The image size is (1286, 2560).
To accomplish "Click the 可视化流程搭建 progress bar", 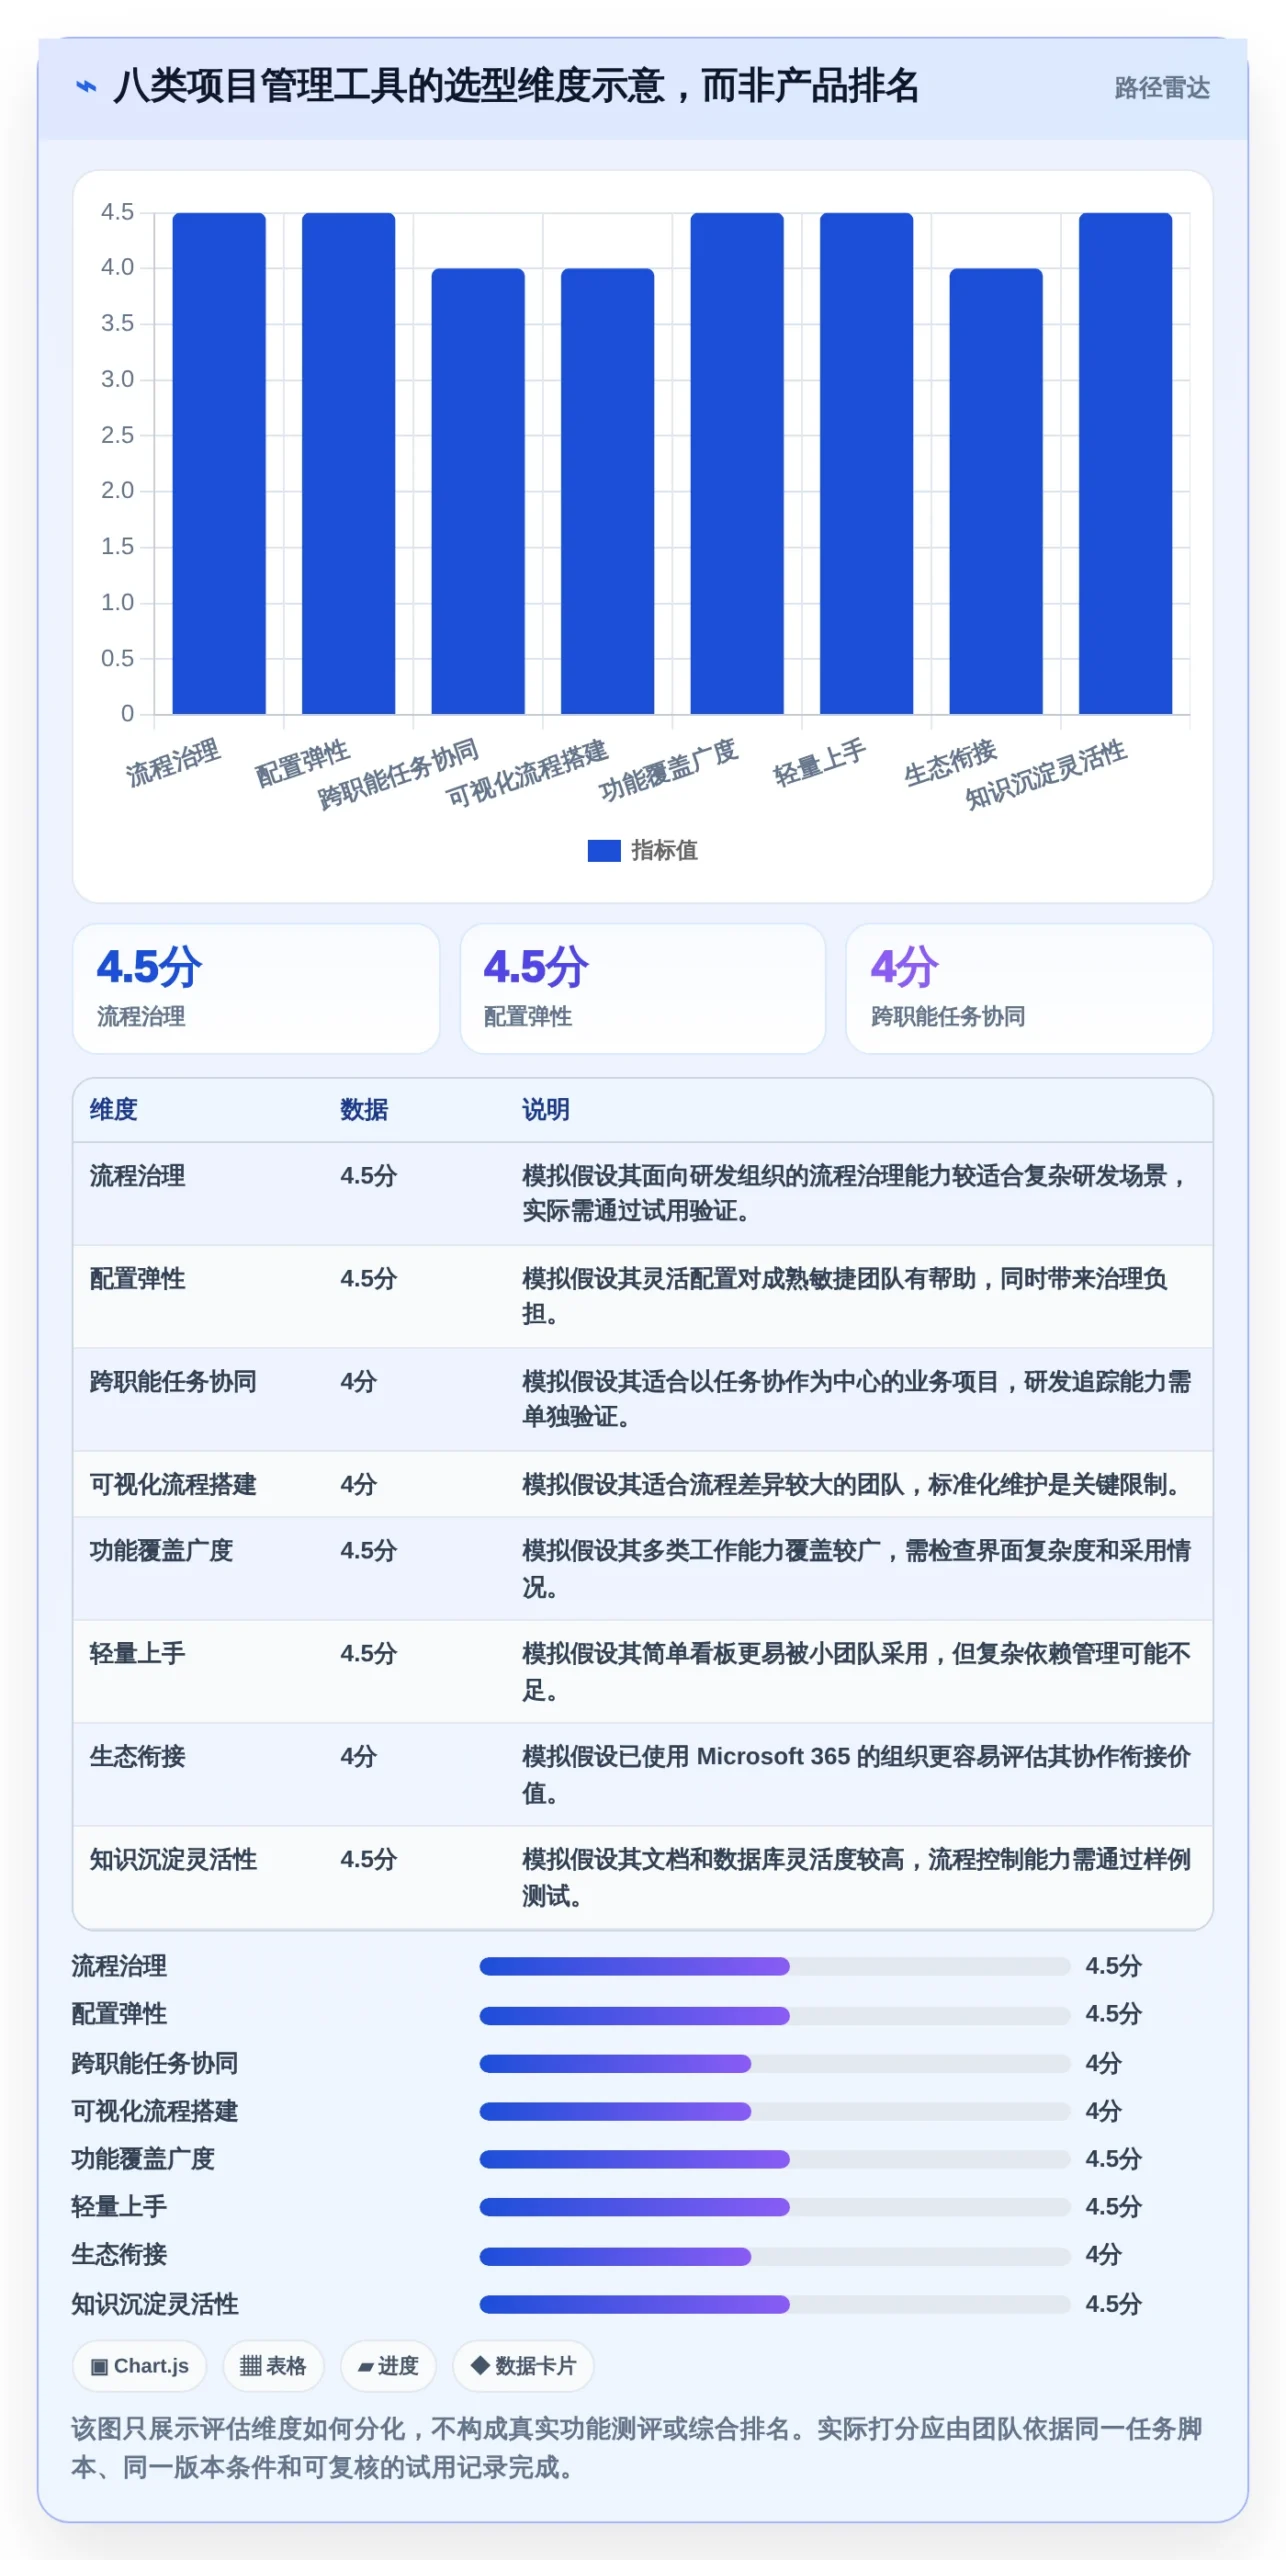I will point(774,2111).
